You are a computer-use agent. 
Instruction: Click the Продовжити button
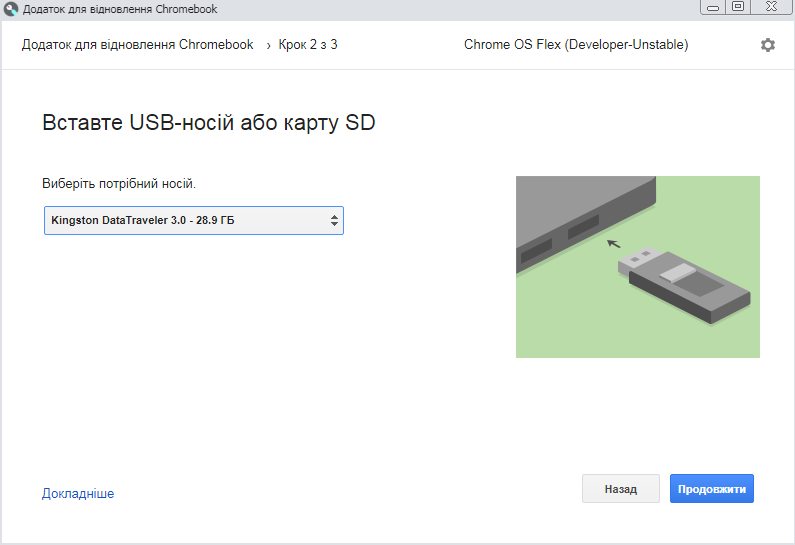711,489
